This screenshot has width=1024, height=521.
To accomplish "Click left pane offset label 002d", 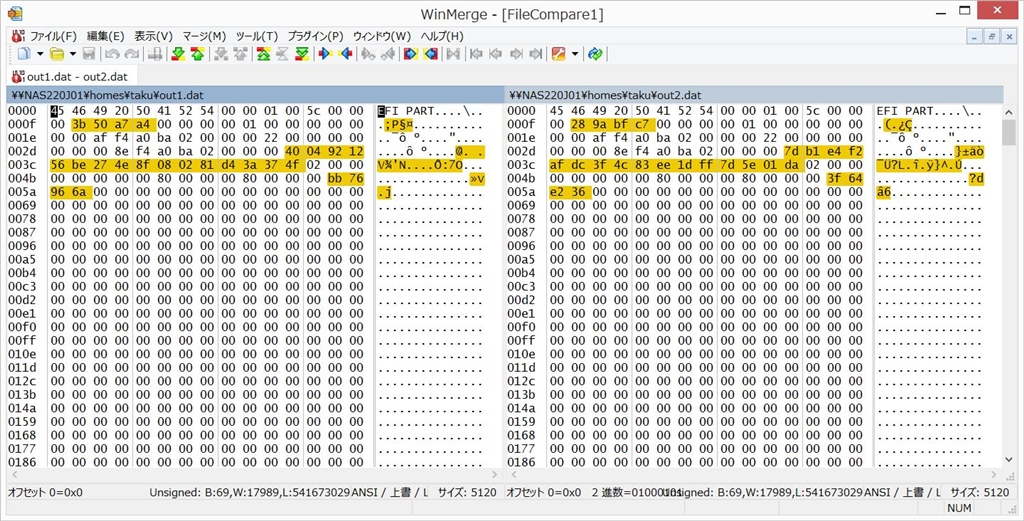I will pos(22,151).
